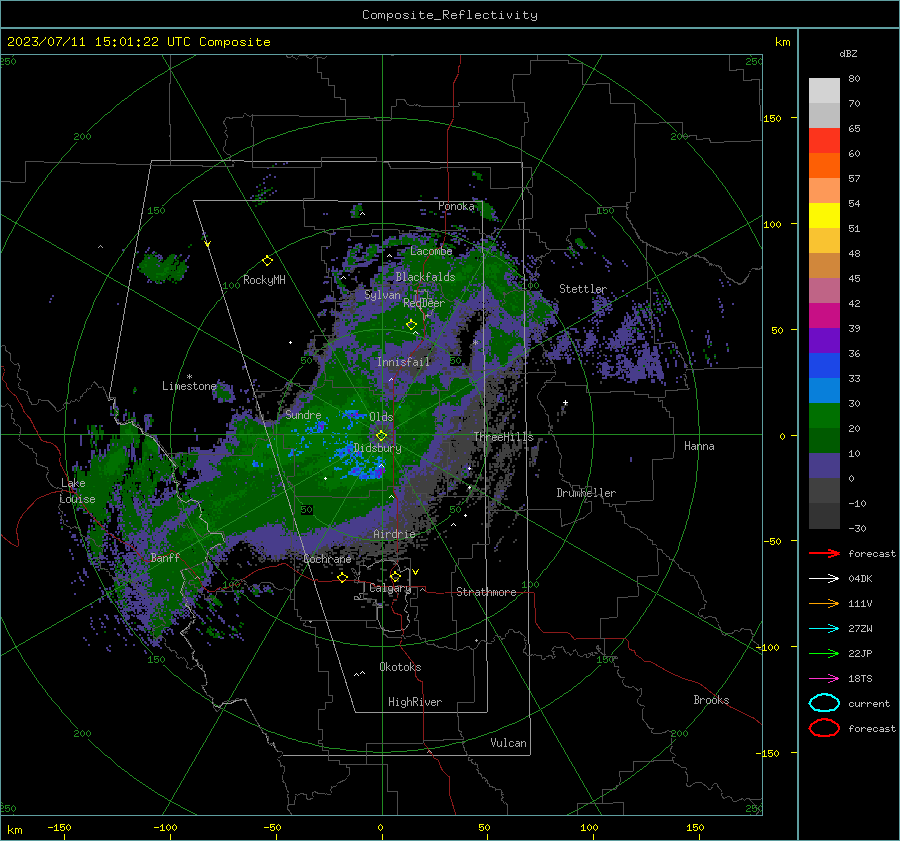Click the HighRiver label
This screenshot has width=900, height=841.
pos(415,702)
